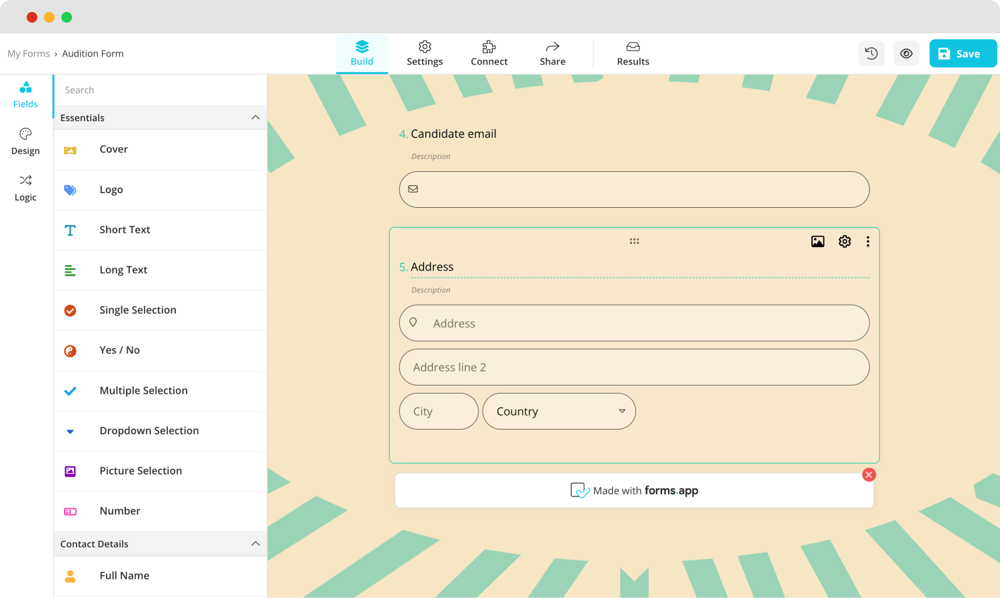Image resolution: width=1000 pixels, height=598 pixels.
Task: Click the eye preview icon
Action: coord(906,54)
